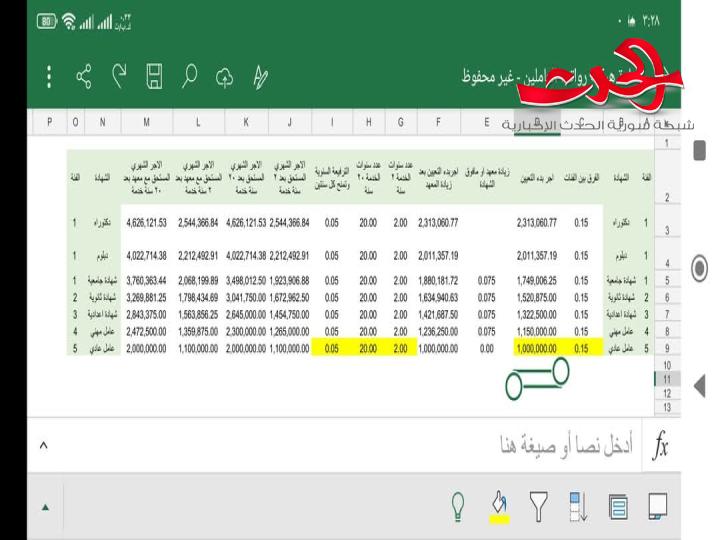Select highlighted 1,000,000.00 cell in column D
Screen dimensions: 720x540
point(537,349)
